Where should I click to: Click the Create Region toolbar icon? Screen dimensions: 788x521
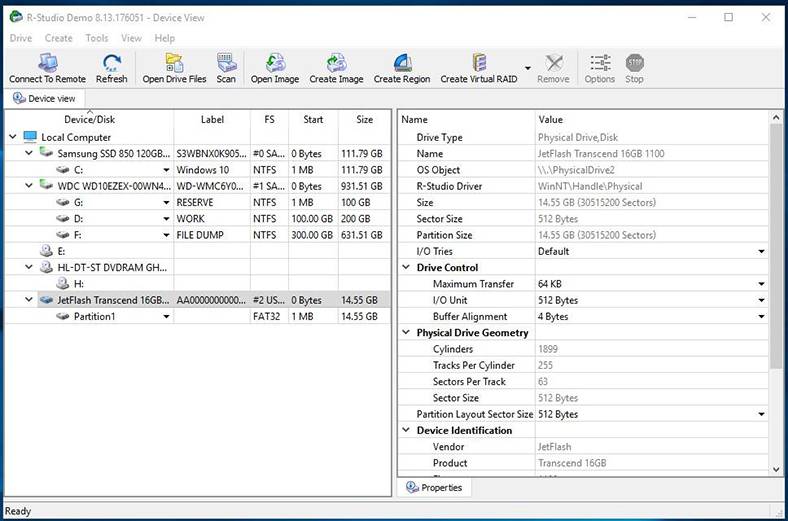point(402,63)
